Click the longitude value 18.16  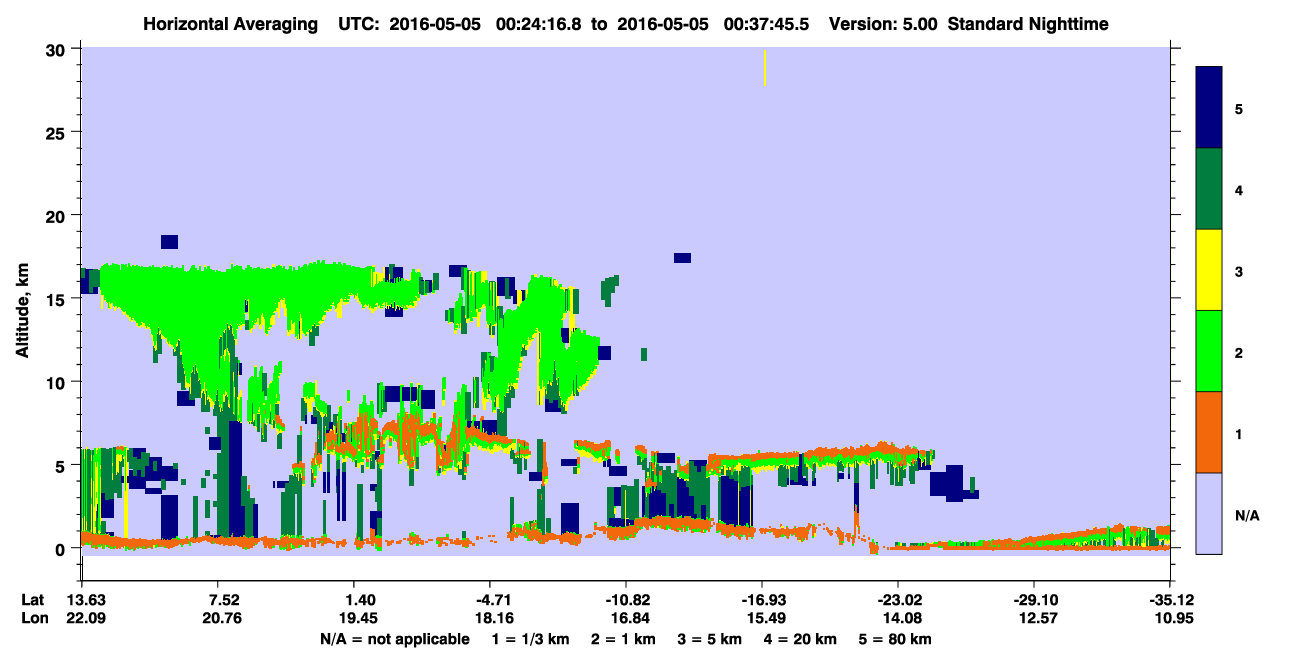tap(493, 618)
